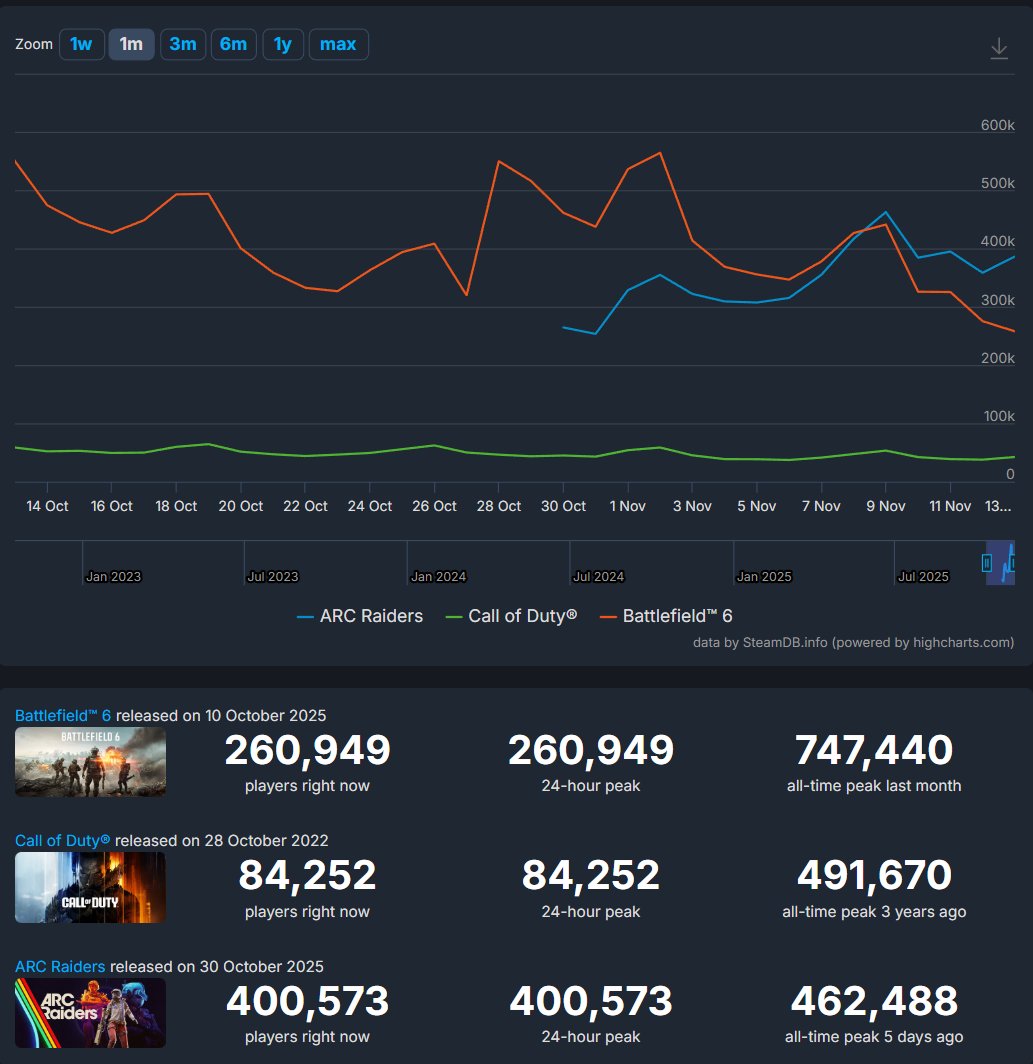Click Call of Duty all-time peak 491,670
This screenshot has width=1033, height=1064.
(874, 875)
